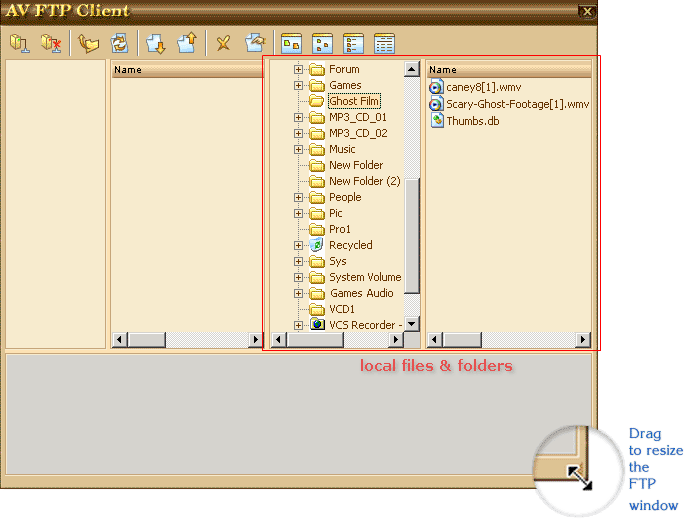Select the System Volume folder

click(x=365, y=277)
